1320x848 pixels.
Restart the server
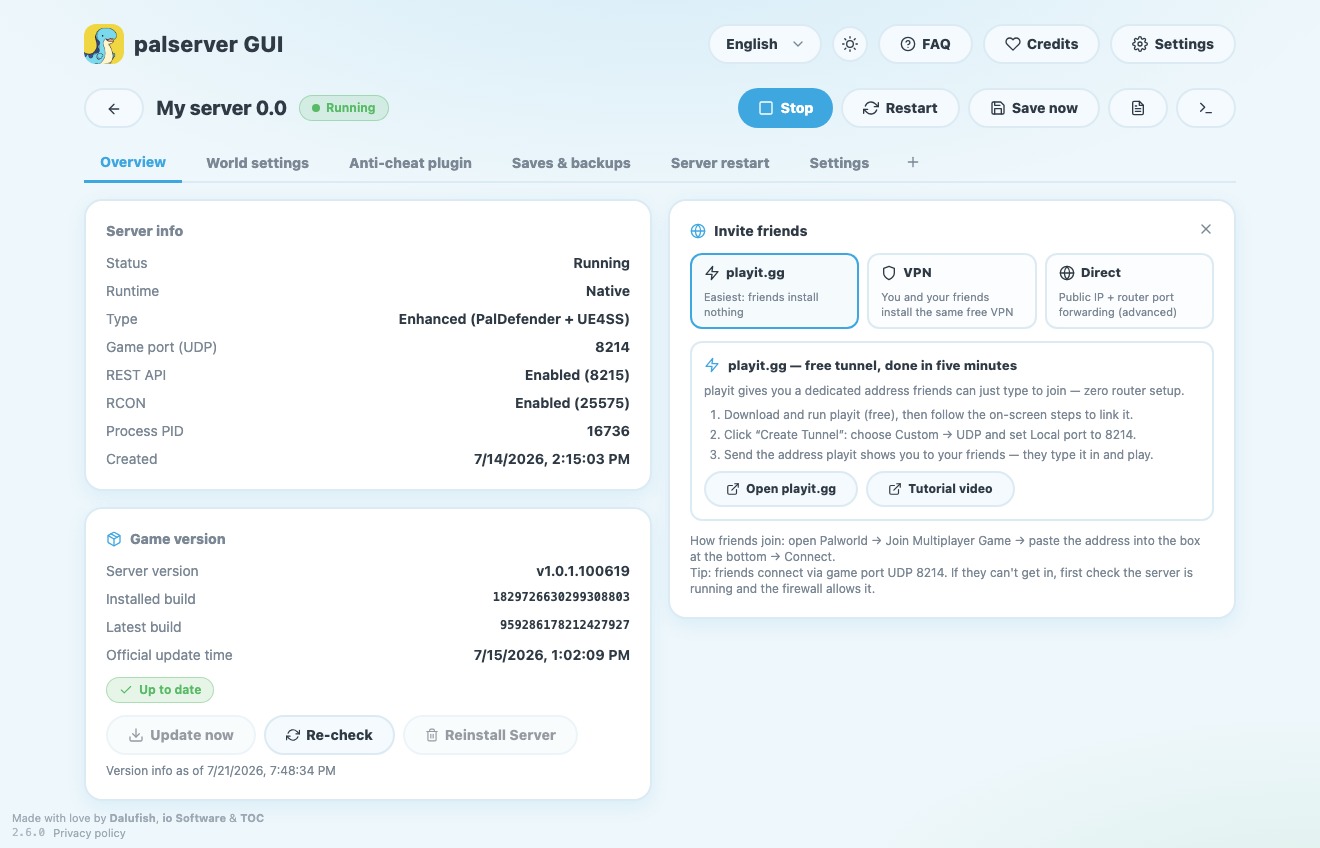pos(900,108)
